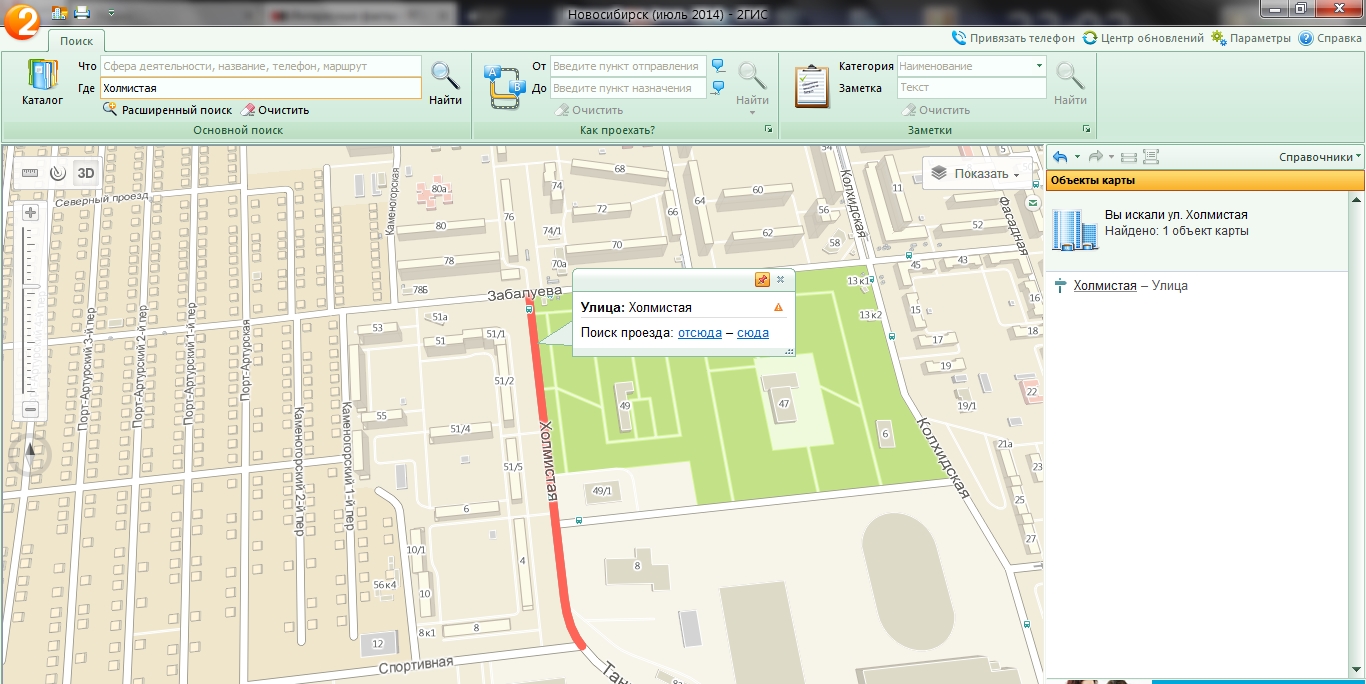Open the Холмистая street result link
Image resolution: width=1366 pixels, height=684 pixels.
click(1105, 286)
